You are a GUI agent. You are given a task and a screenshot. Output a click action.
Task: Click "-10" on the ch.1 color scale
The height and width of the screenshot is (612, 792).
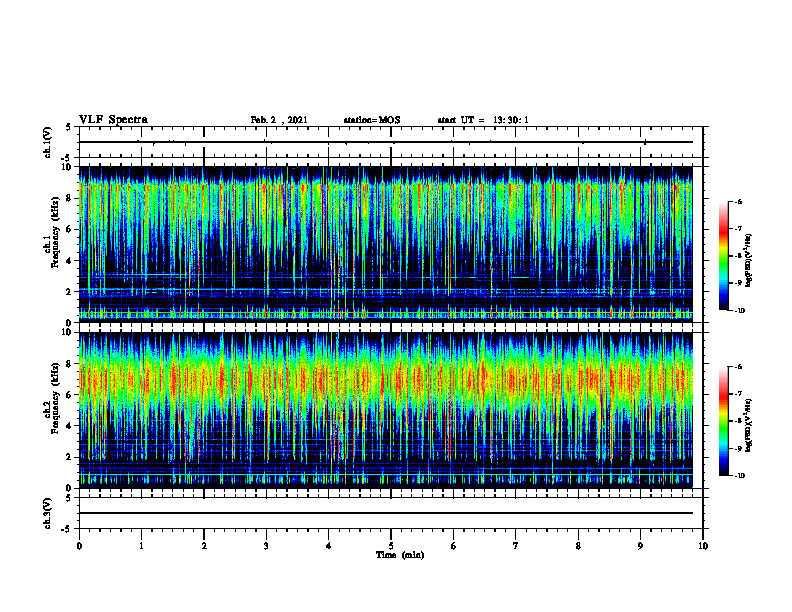[739, 311]
